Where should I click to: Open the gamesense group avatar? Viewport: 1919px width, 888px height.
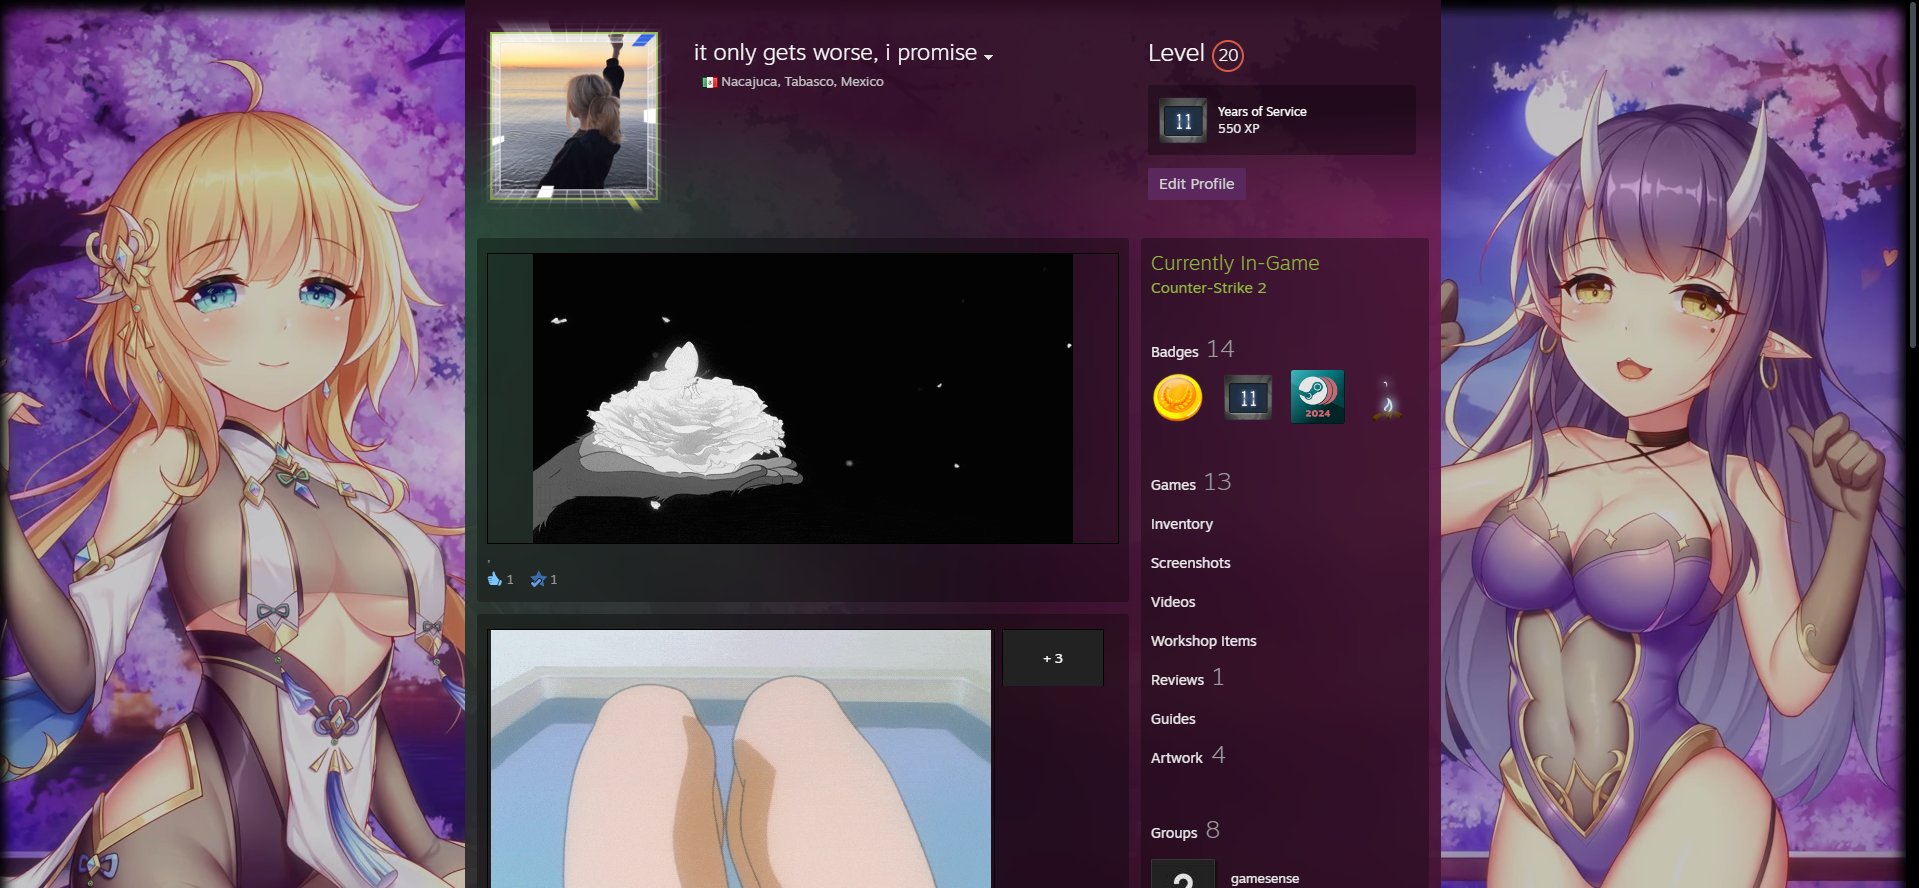[1182, 874]
